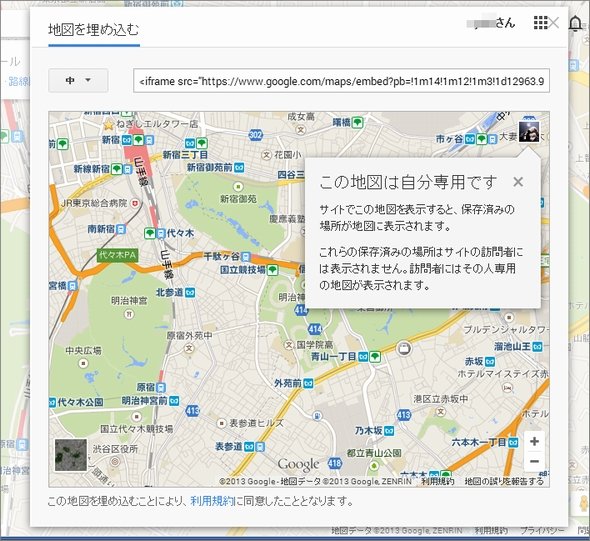Click the 代々木PA parking area label

117,255
